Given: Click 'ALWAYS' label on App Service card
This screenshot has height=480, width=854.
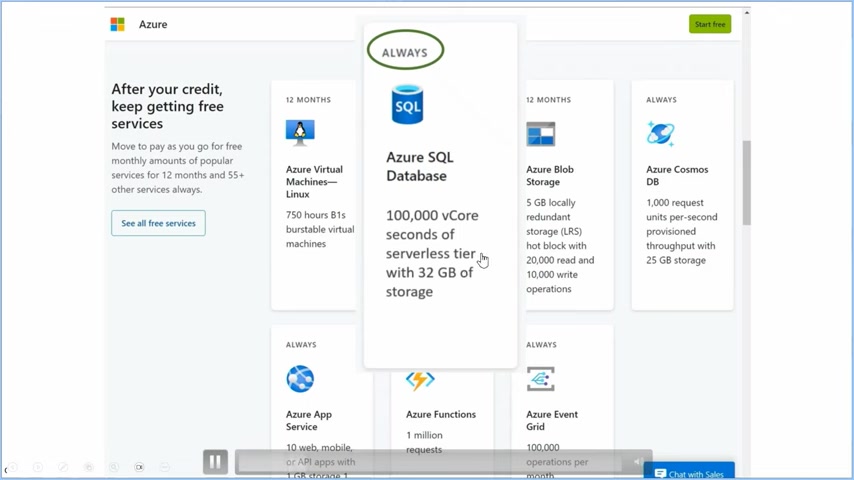Looking at the screenshot, I should [x=301, y=344].
